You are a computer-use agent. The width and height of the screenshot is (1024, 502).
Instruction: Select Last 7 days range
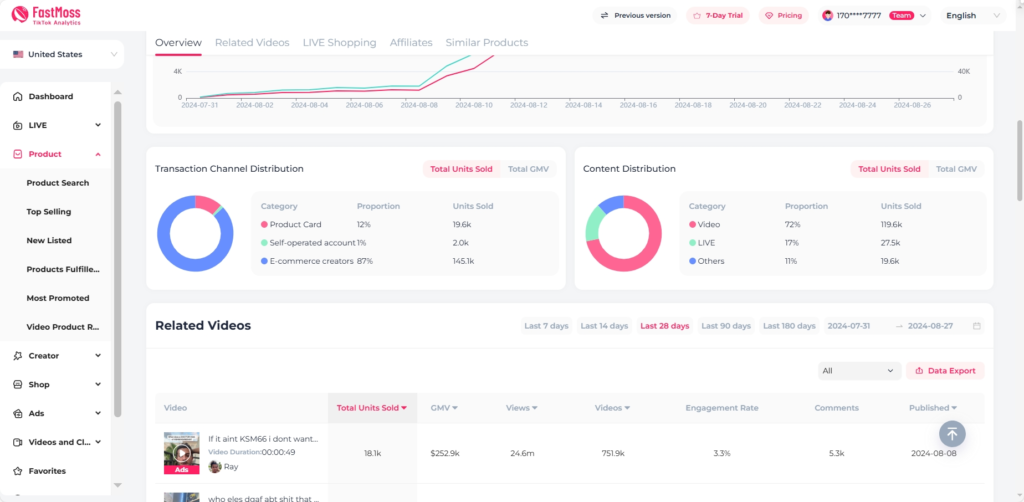546,326
